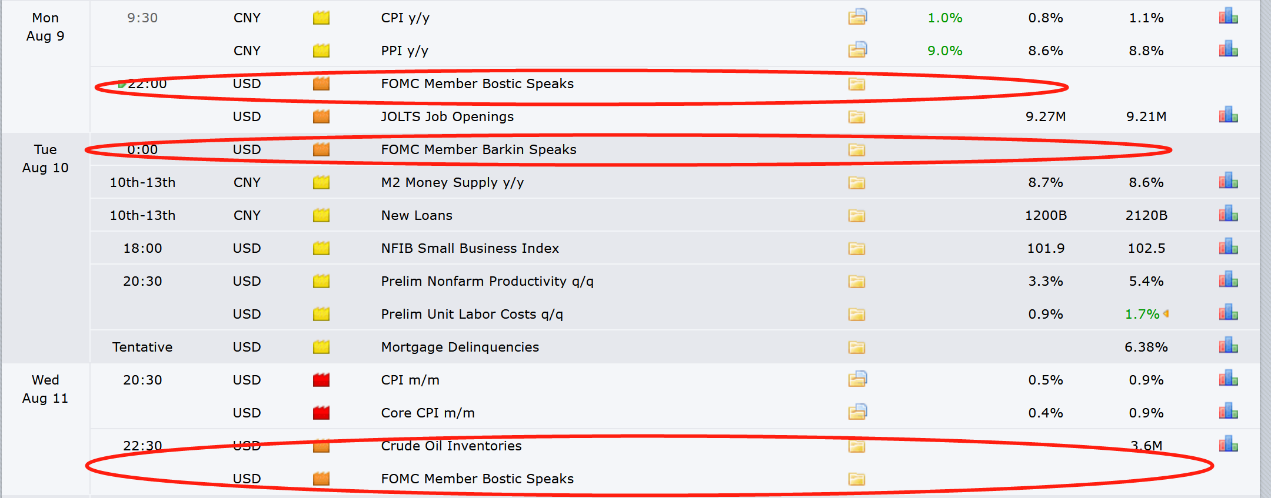Open detail folder for Core CPI m/m
Viewport: 1271px width, 498px height.
(x=857, y=413)
